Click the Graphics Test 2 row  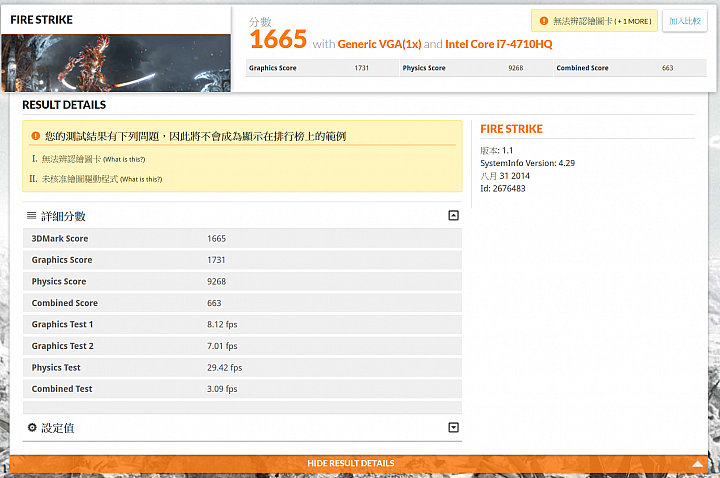click(x=242, y=346)
